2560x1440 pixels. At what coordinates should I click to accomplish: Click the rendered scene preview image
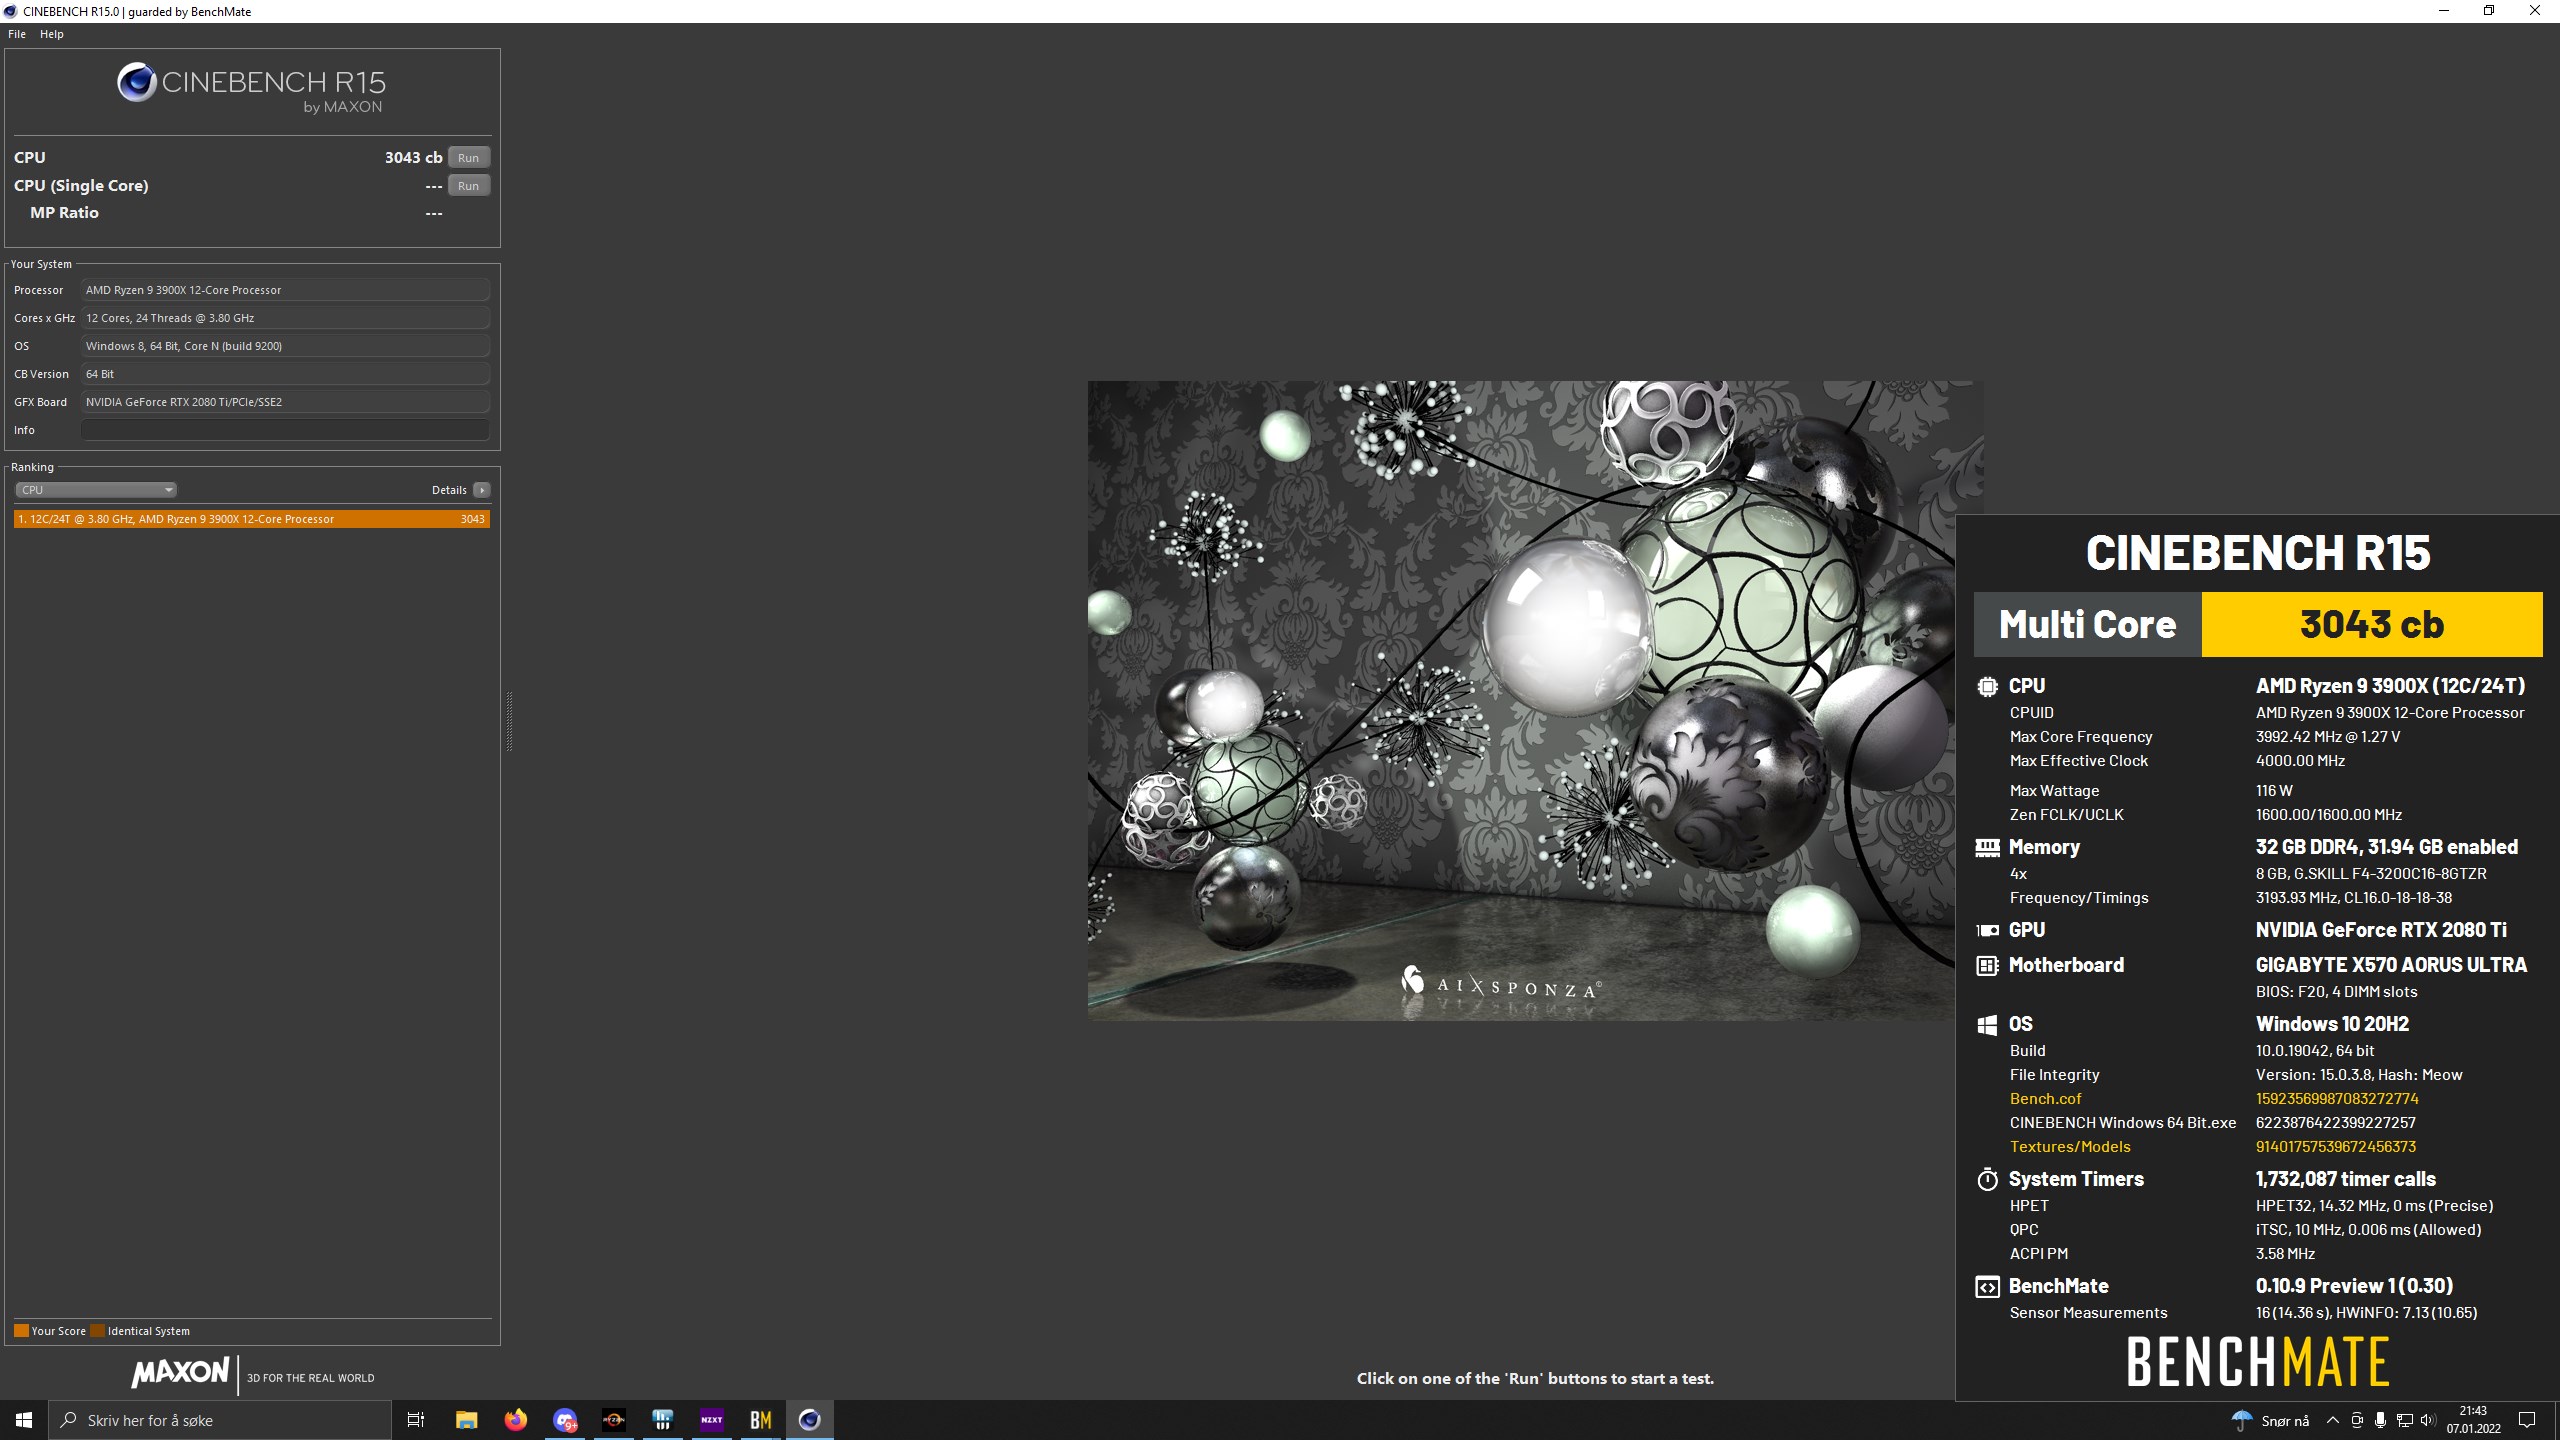point(1535,700)
